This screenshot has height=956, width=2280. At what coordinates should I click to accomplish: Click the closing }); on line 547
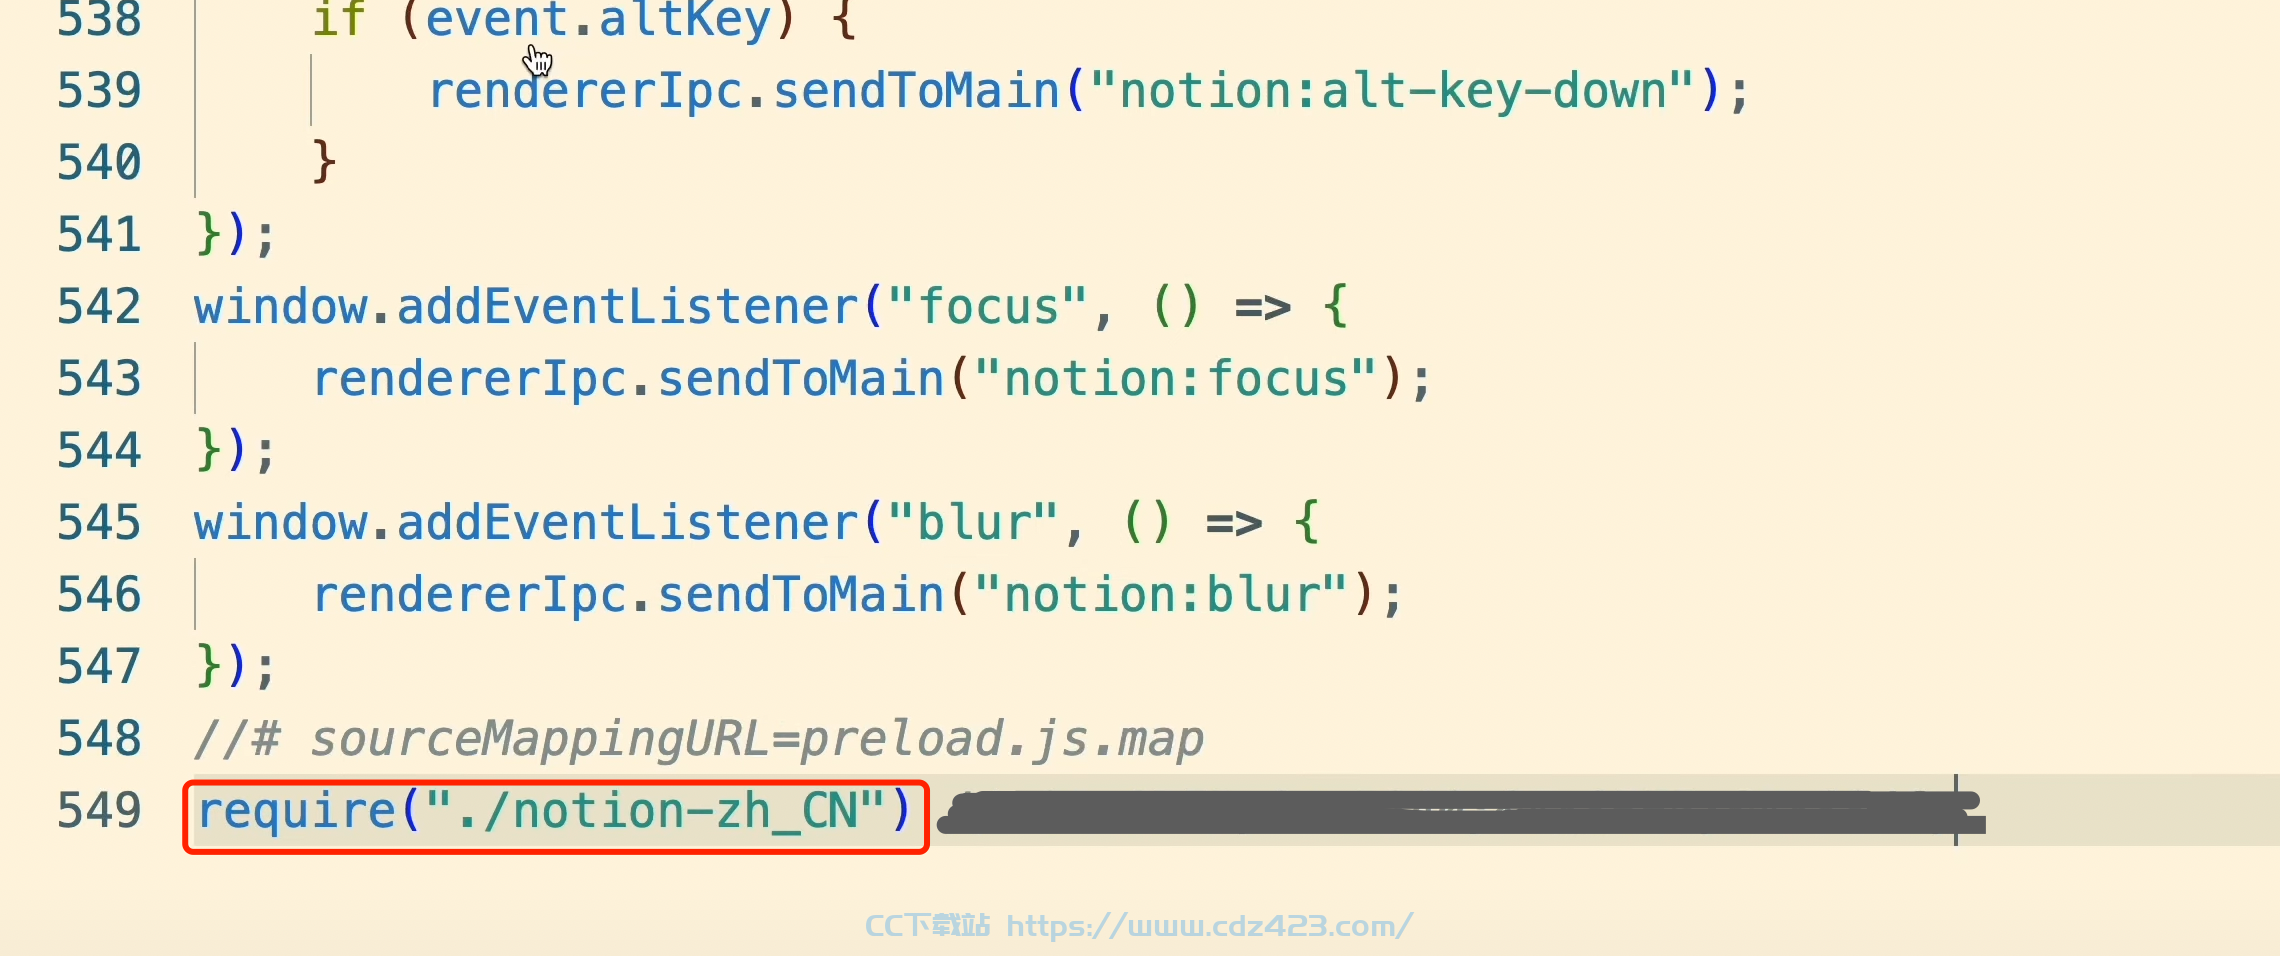[235, 666]
